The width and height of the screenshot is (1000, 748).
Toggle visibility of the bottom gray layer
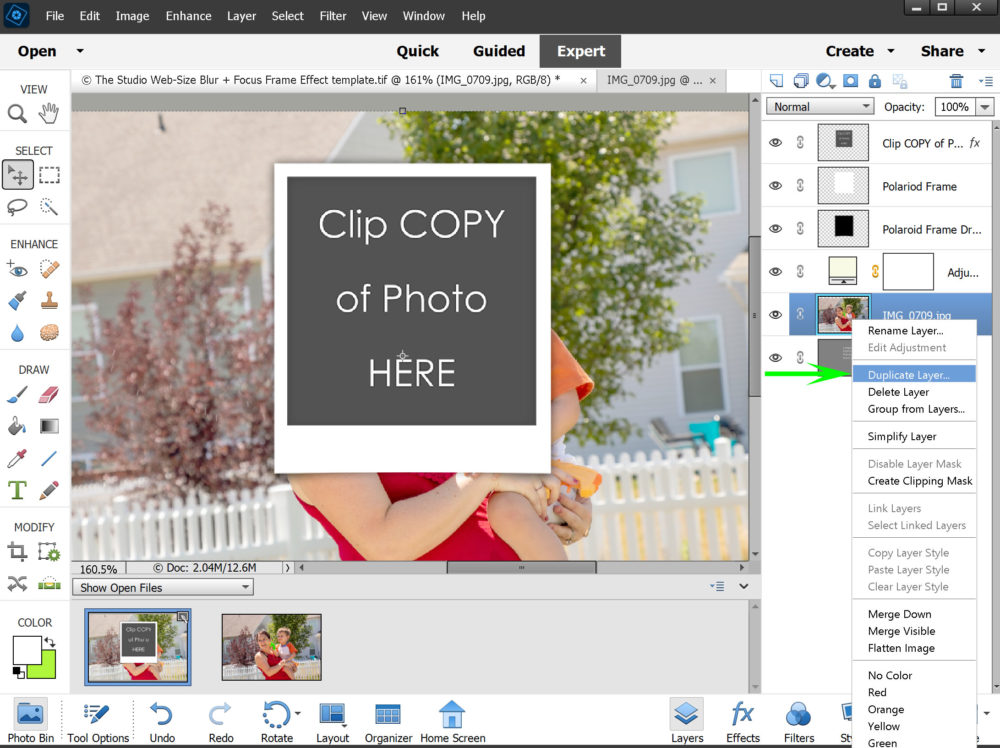(x=776, y=358)
